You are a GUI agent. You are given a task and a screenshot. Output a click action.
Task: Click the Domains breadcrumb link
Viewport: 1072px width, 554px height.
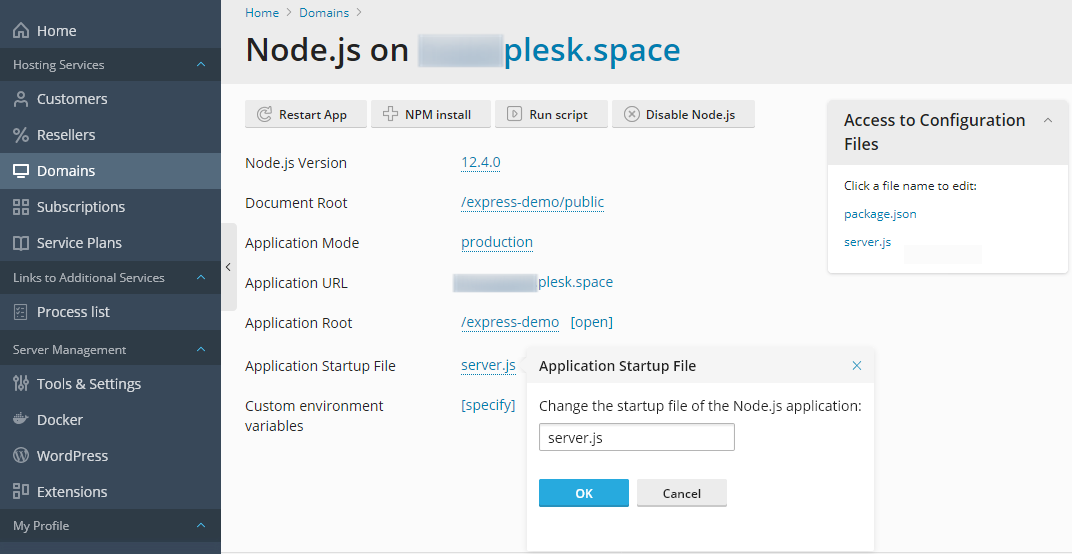click(x=324, y=12)
